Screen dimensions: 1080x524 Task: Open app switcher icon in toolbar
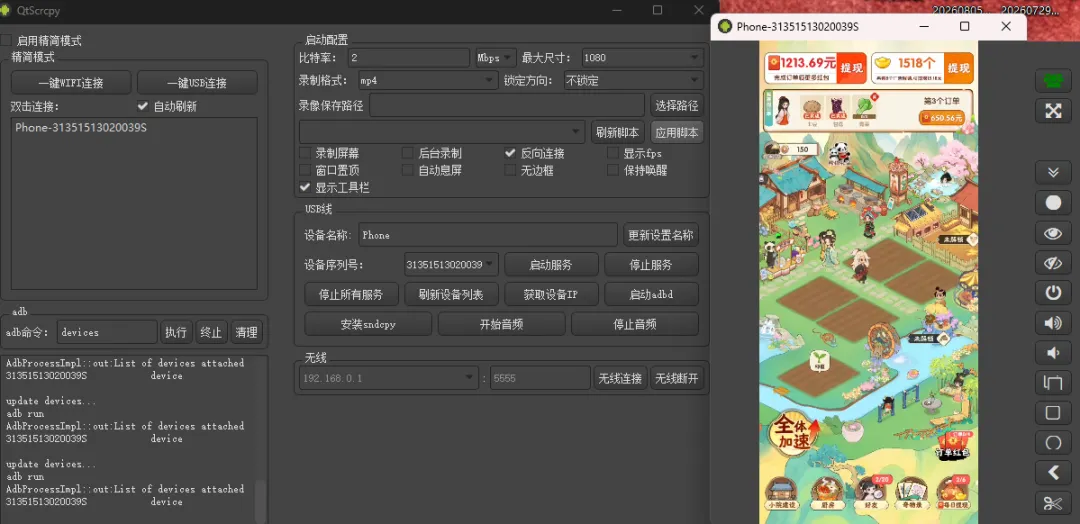click(1052, 383)
